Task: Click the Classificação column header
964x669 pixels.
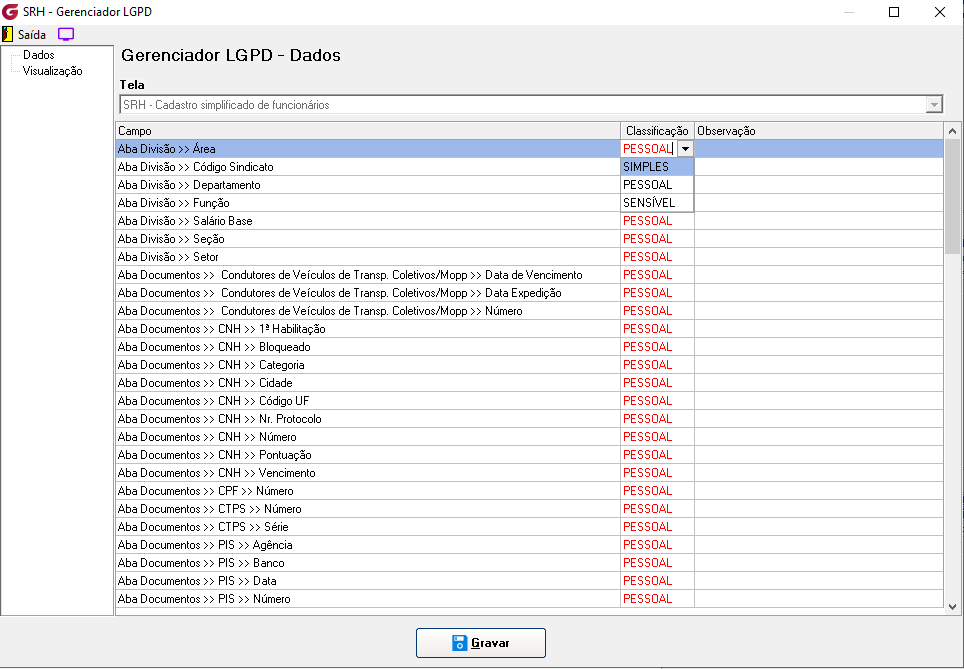Action: (657, 131)
